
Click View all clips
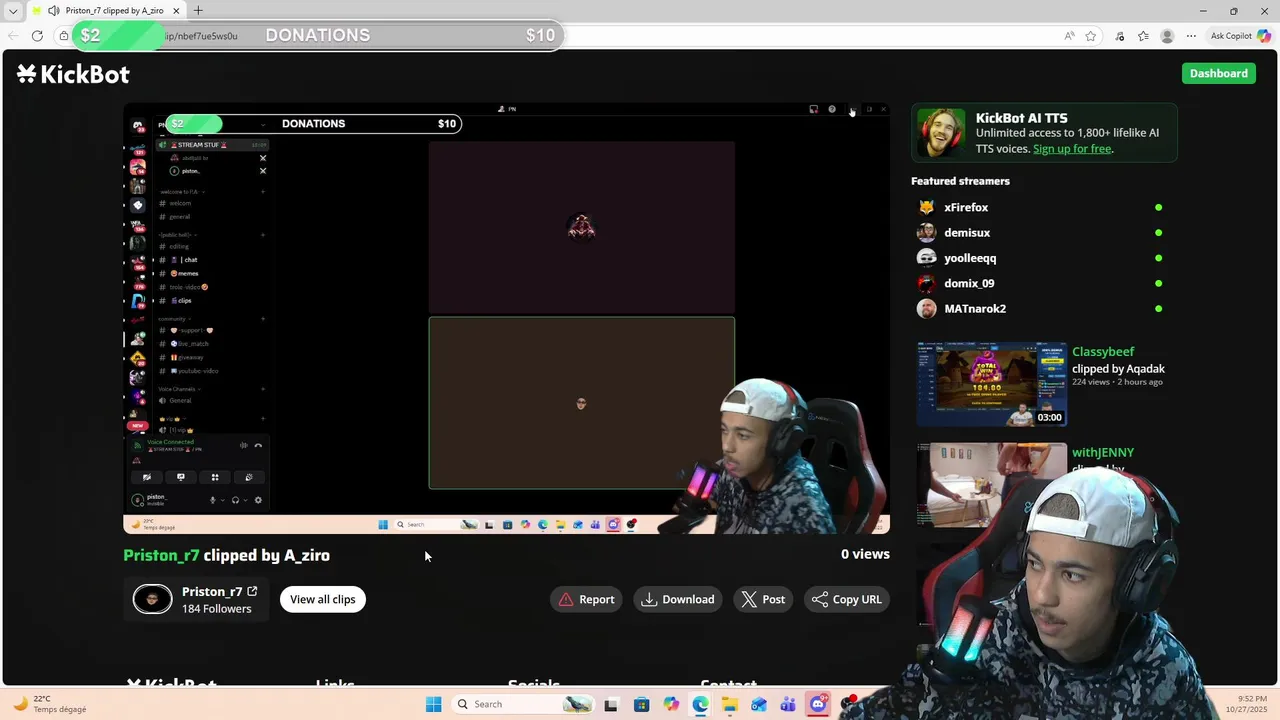point(322,599)
